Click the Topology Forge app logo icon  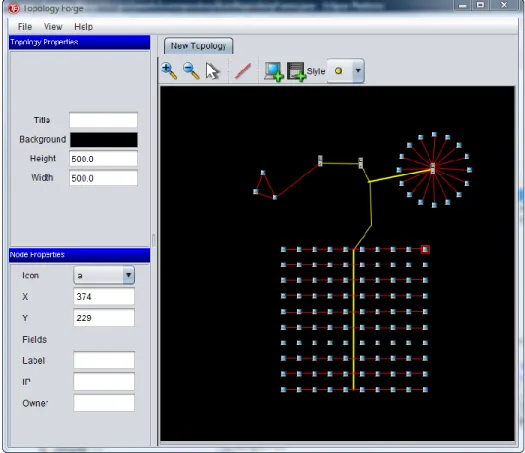14,8
